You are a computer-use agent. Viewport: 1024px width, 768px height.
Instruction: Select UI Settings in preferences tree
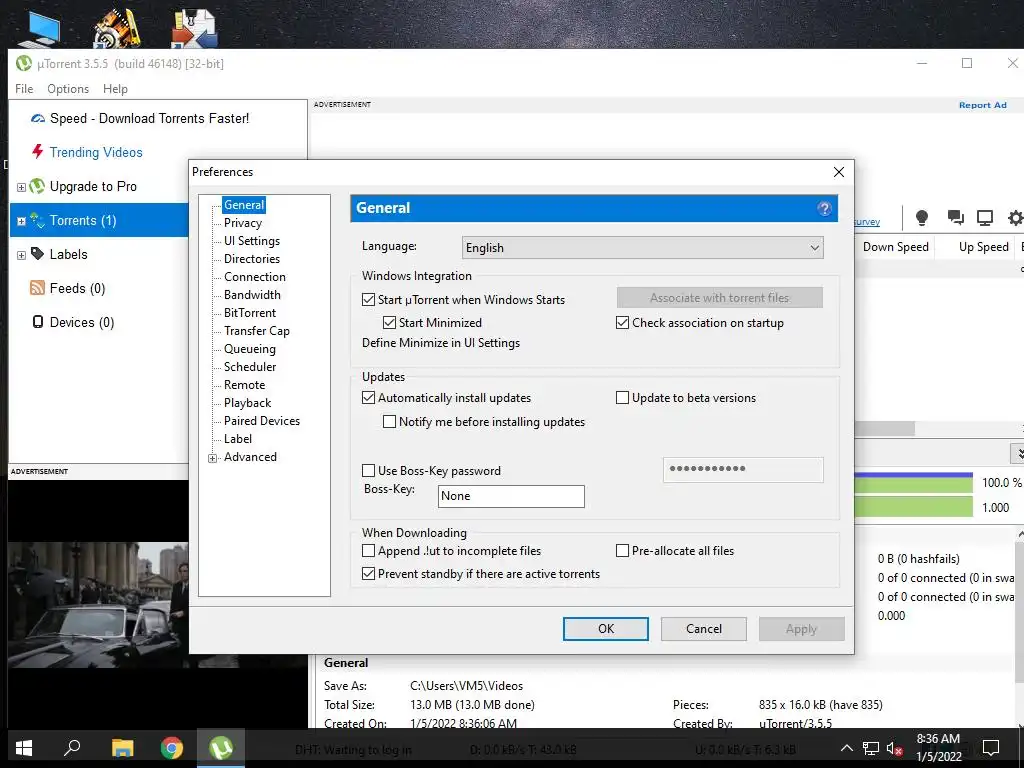(252, 241)
